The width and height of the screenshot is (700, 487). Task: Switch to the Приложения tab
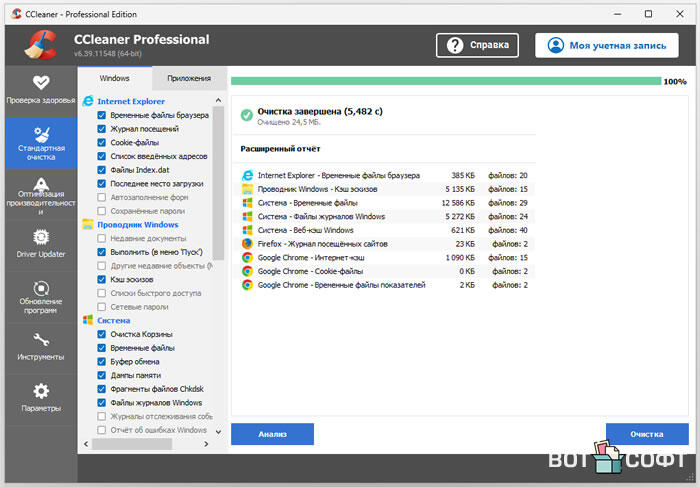[x=189, y=78]
